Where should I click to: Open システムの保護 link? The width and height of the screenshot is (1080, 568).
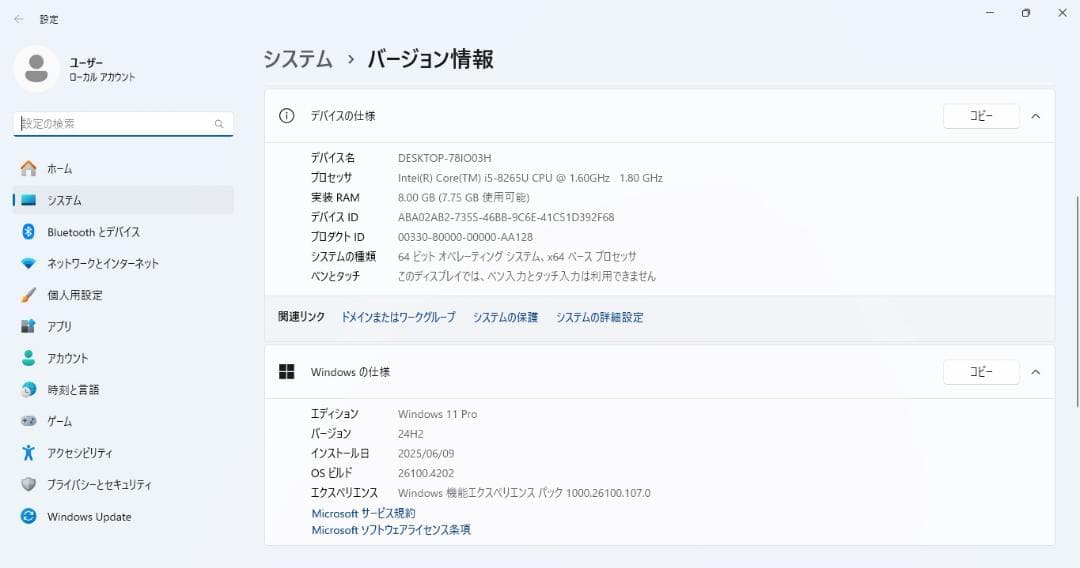point(505,317)
